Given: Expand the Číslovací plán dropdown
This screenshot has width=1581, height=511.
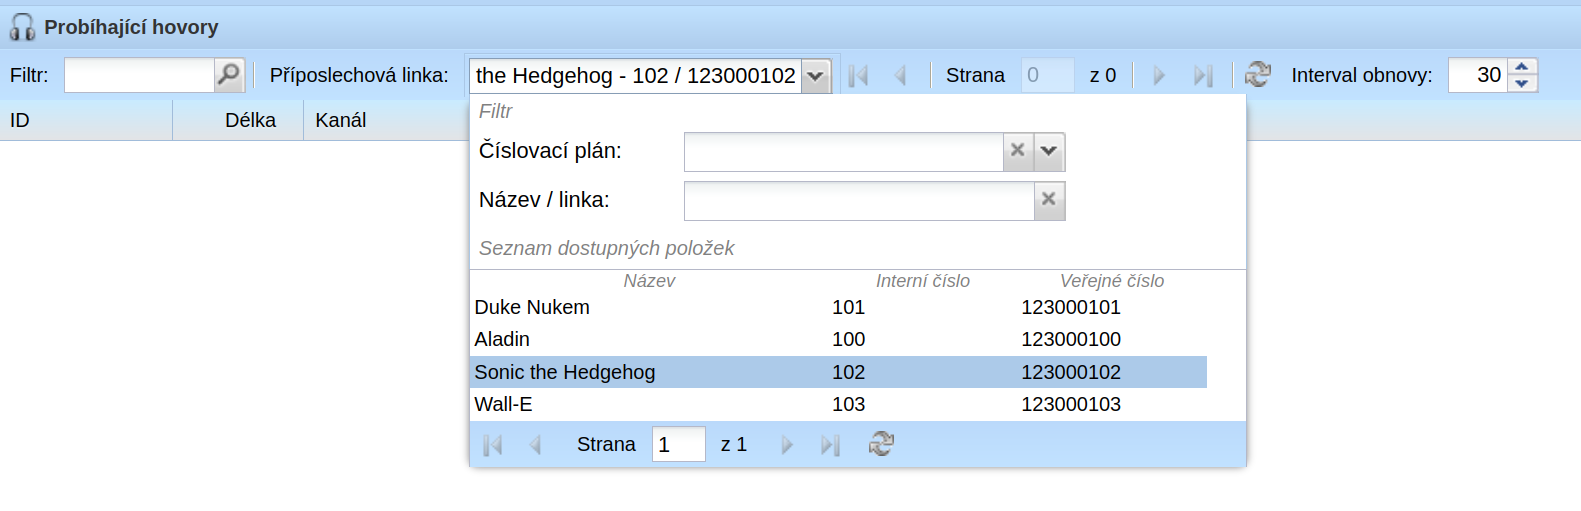Looking at the screenshot, I should tap(1049, 151).
